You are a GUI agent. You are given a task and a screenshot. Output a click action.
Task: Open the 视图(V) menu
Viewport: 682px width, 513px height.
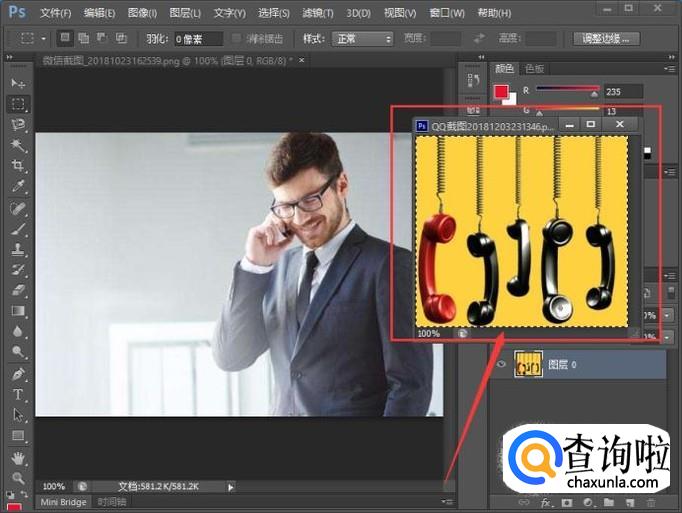[x=400, y=13]
